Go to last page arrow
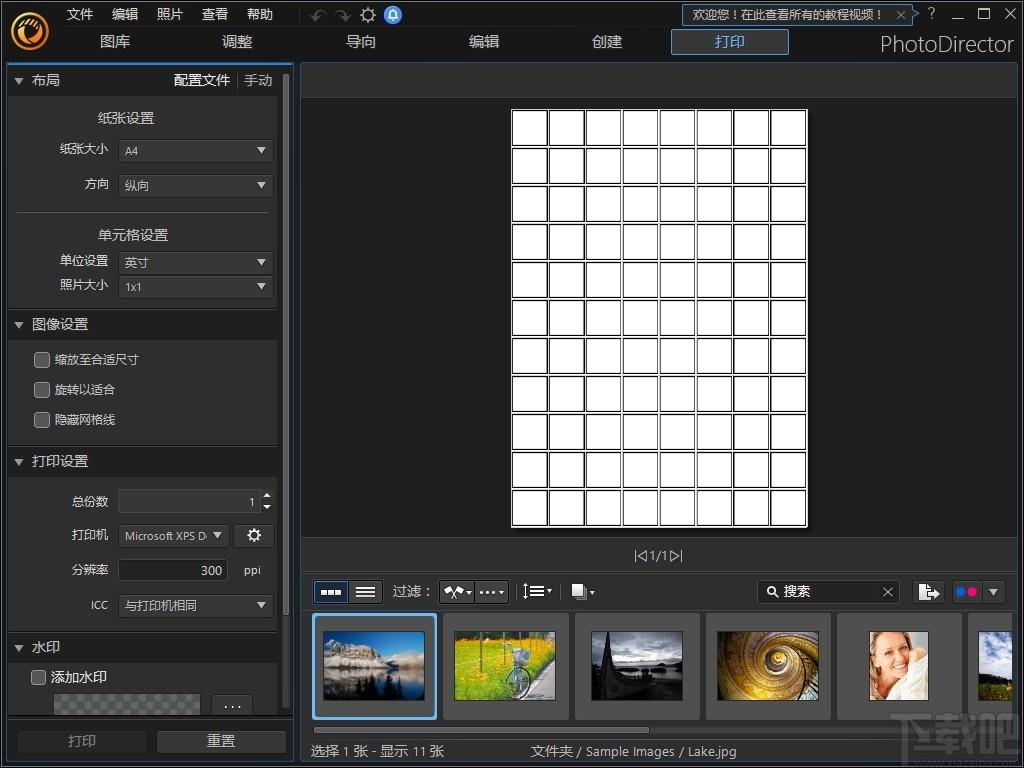Image resolution: width=1024 pixels, height=768 pixels. pyautogui.click(x=677, y=556)
